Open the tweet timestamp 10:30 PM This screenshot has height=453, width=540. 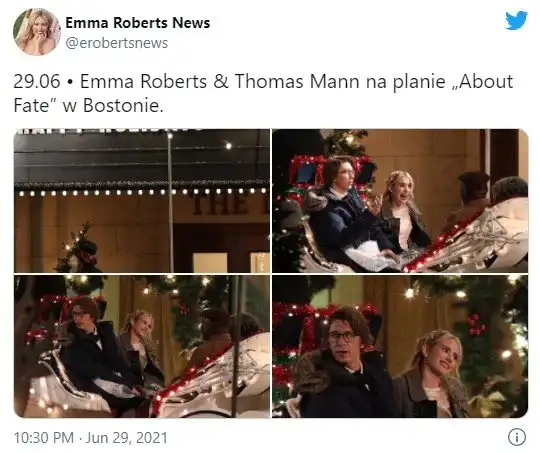click(x=44, y=438)
